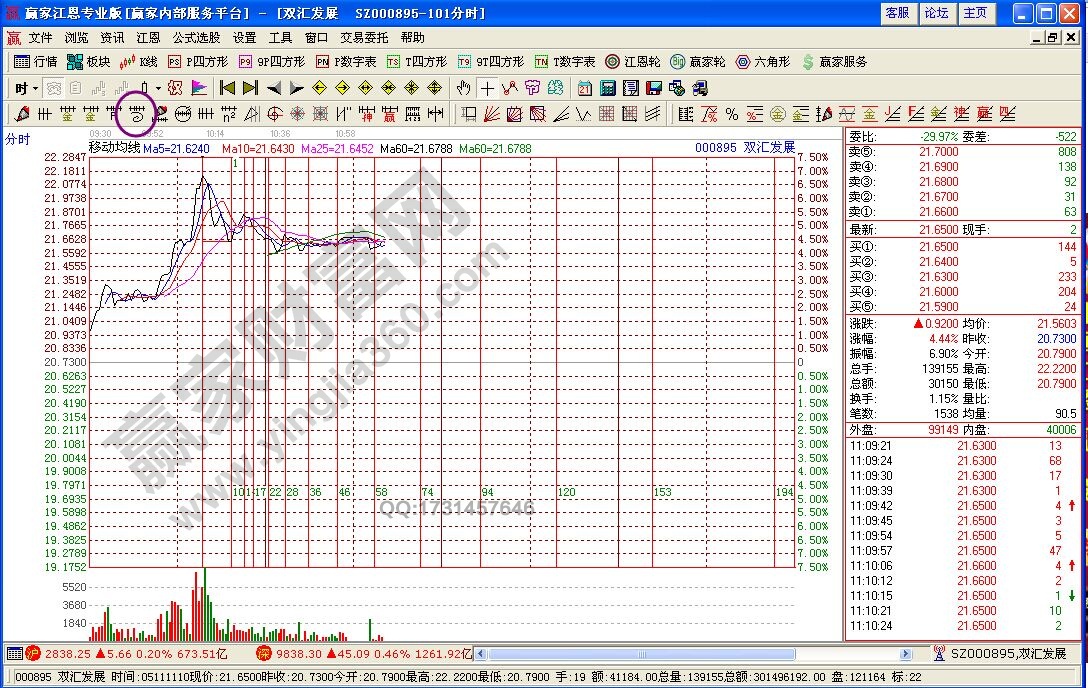Screen dimensions: 1088x688
Task: Open dropdown arrow beside candle-type icon
Action: tap(159, 88)
